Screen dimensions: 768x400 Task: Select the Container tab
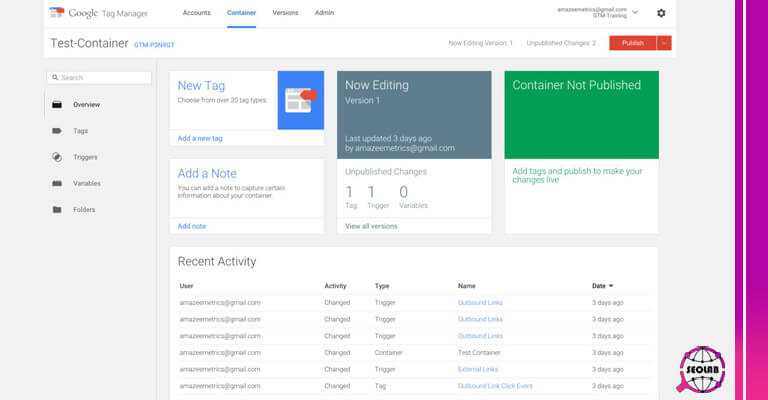point(241,13)
